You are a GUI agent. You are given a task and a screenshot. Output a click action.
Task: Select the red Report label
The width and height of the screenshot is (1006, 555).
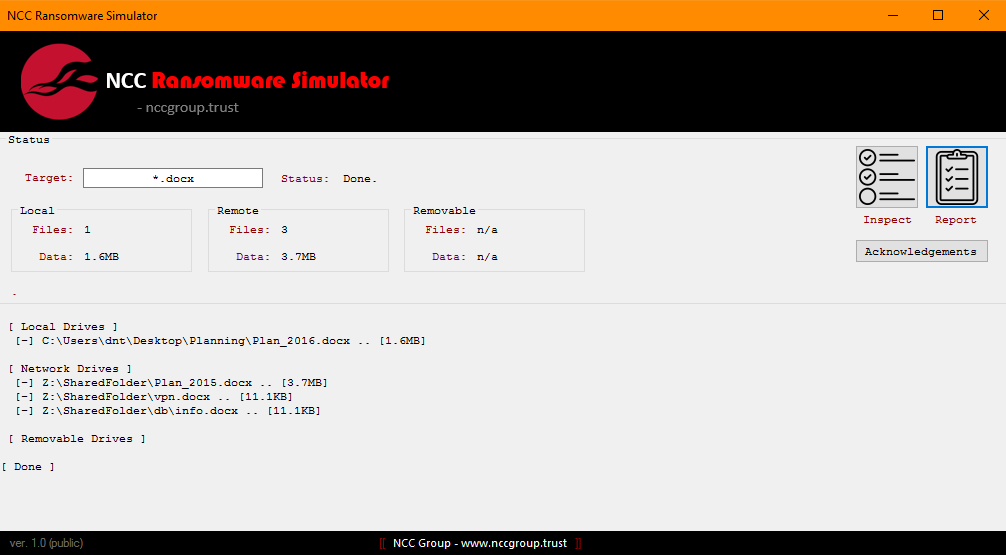tap(955, 220)
